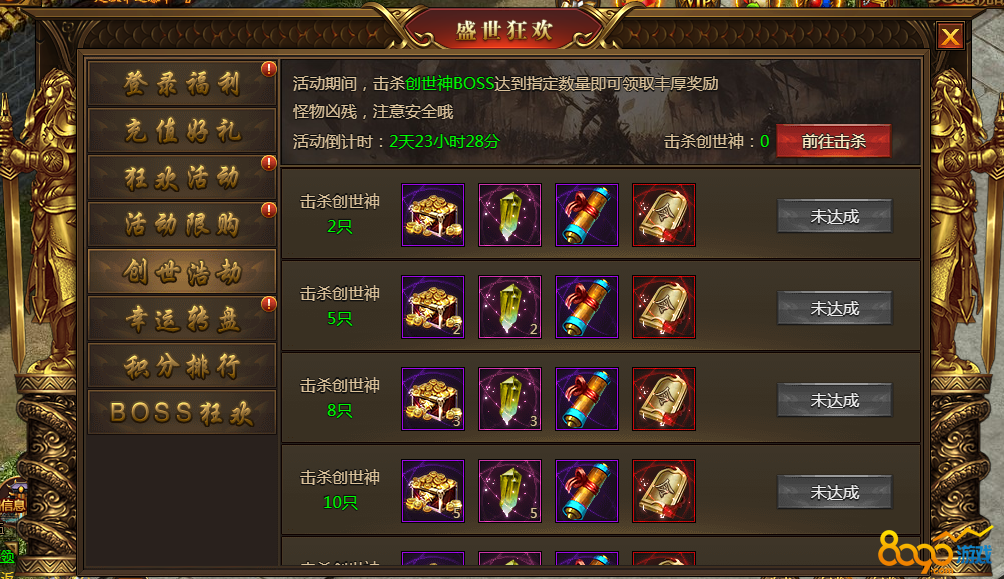Screen dimensions: 1004x579
Task: Click the gold chest marked 5 in the 10只 row
Action: tap(433, 491)
